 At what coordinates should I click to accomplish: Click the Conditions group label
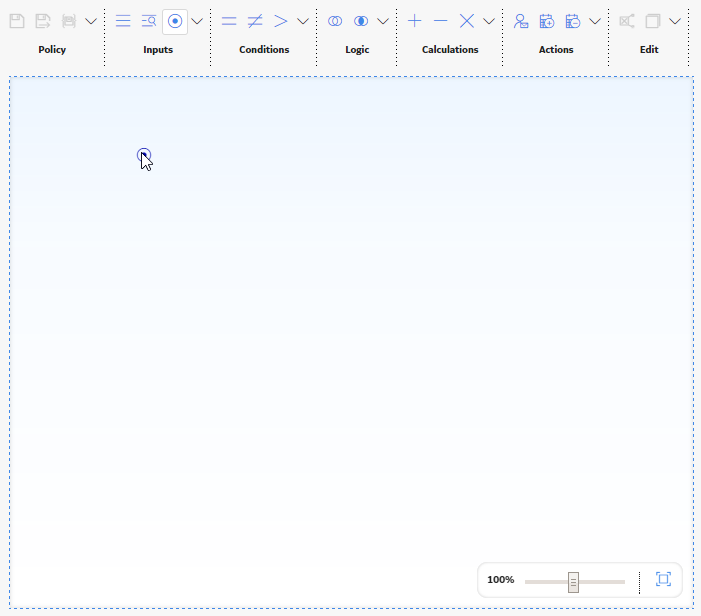pos(264,50)
